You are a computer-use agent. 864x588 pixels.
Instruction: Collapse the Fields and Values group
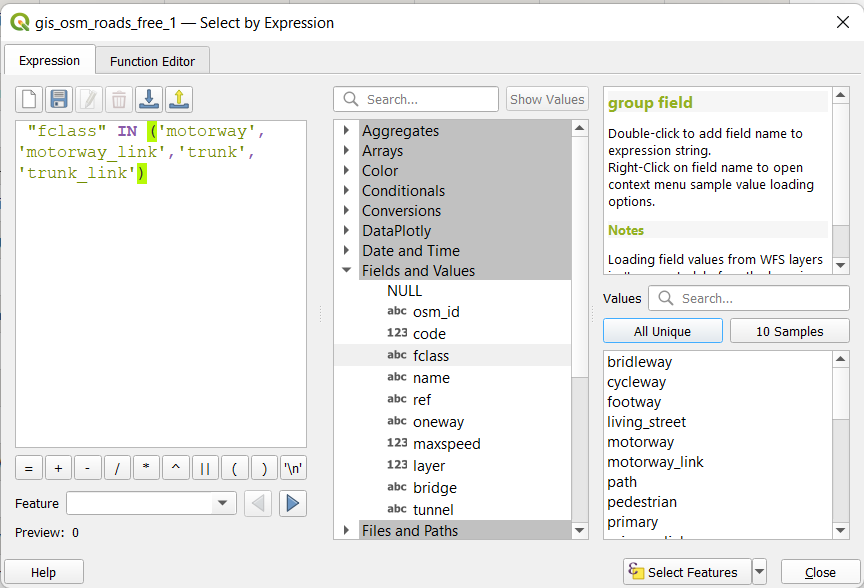[x=346, y=271]
